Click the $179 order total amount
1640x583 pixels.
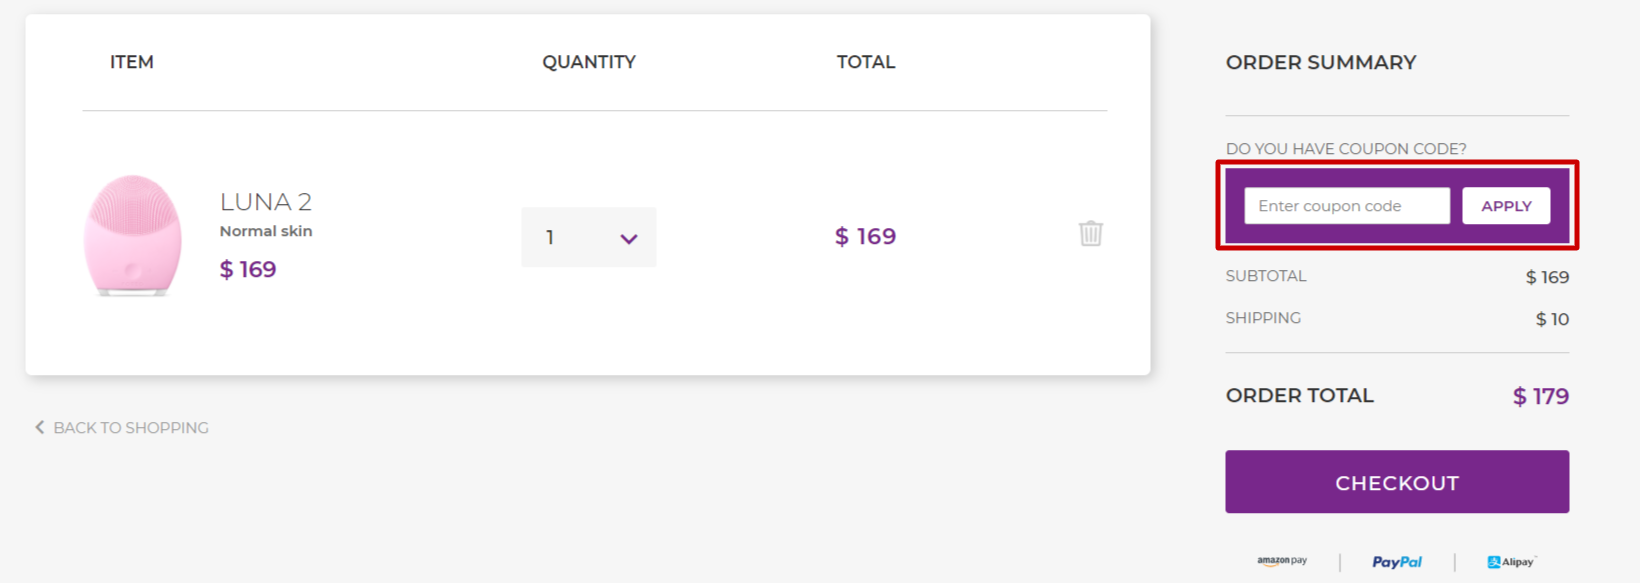point(1540,395)
